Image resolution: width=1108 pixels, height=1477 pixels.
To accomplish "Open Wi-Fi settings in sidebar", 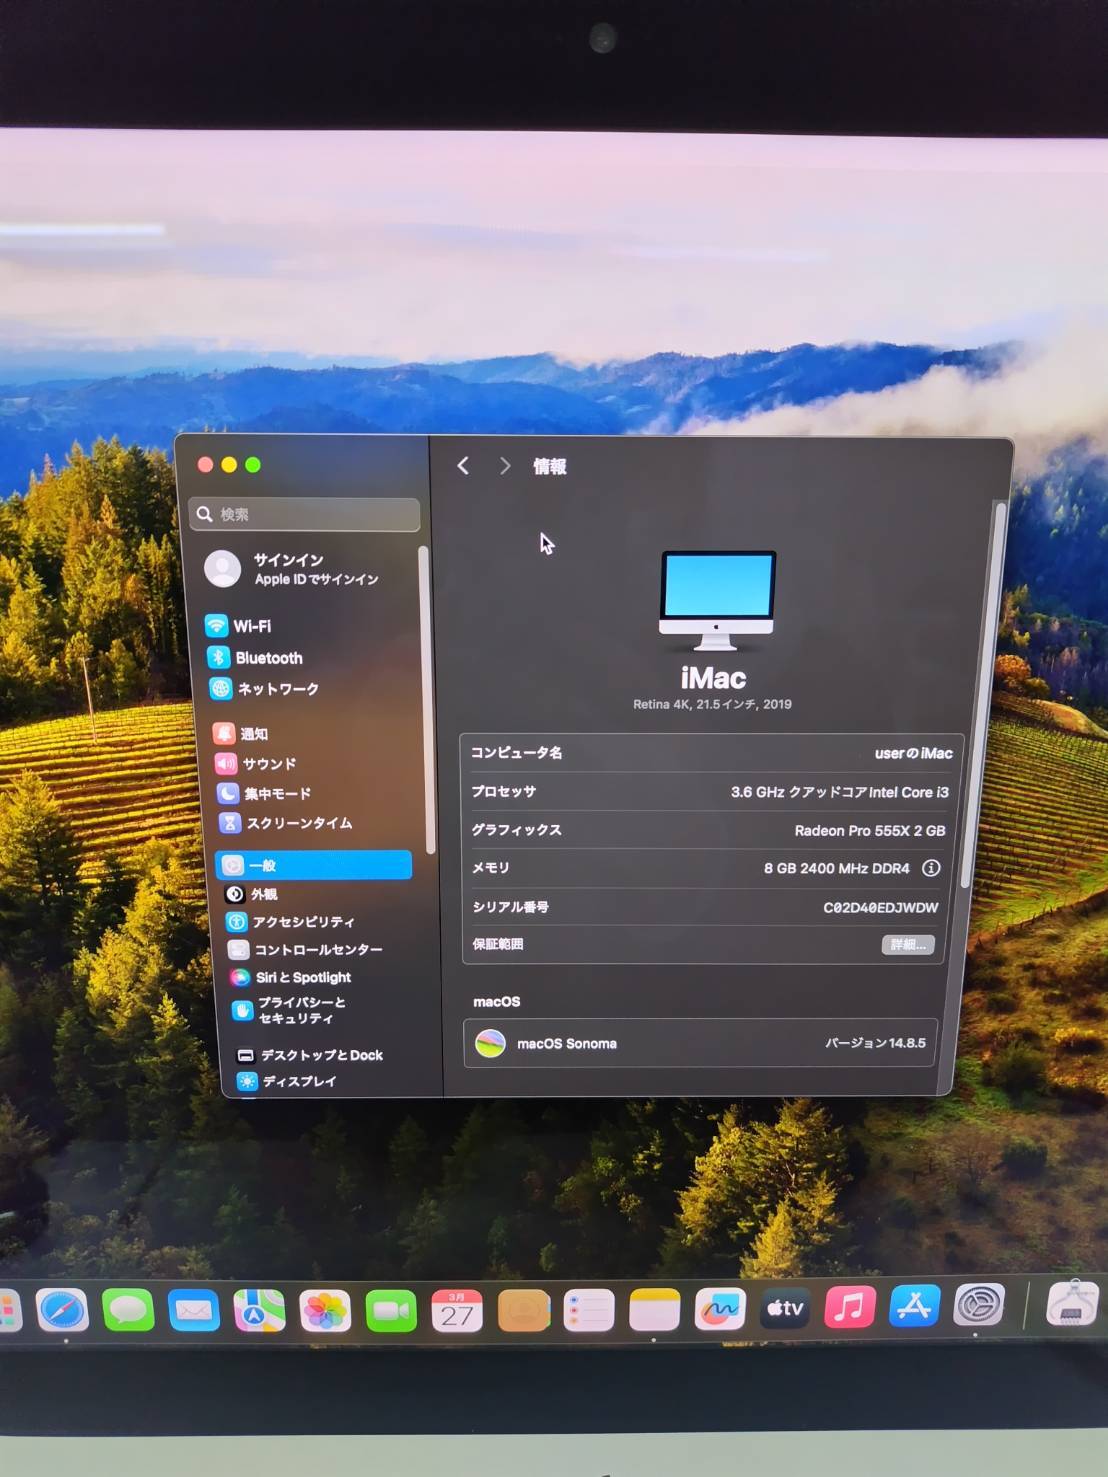I will click(238, 626).
